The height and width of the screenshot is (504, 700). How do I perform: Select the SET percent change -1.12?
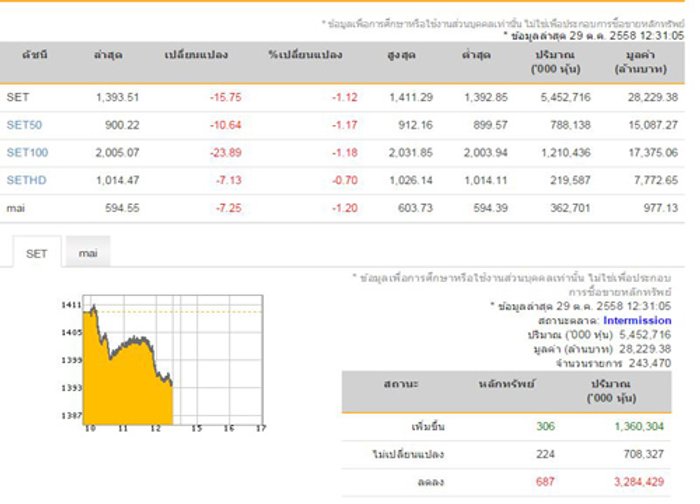pos(344,97)
